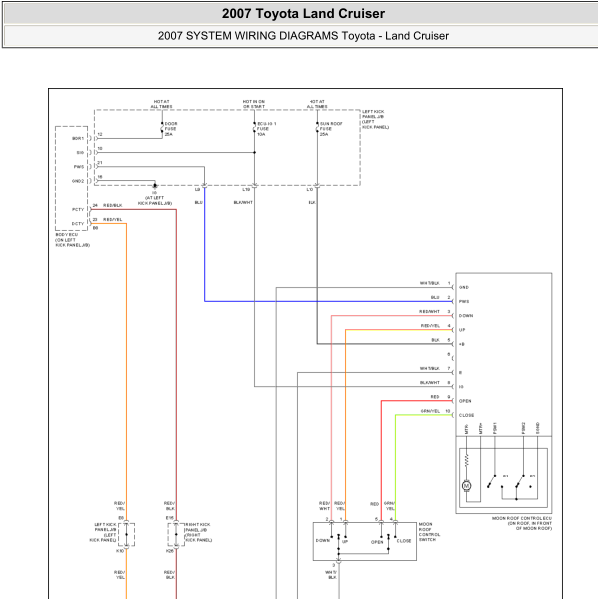Click the 'BLK/WHT' wire label at ECU pin 8

[430, 383]
